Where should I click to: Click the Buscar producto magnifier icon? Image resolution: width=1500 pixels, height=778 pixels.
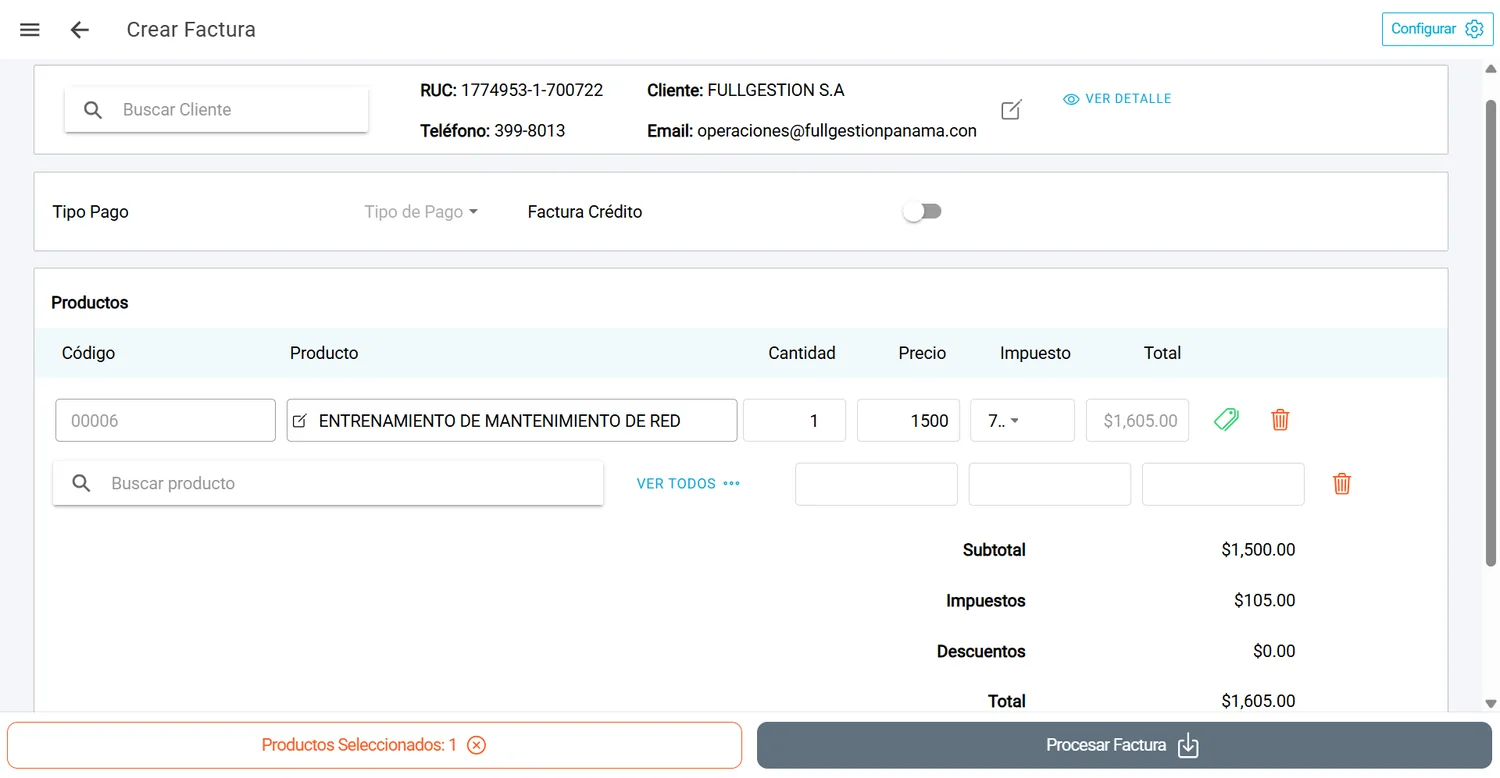click(82, 484)
